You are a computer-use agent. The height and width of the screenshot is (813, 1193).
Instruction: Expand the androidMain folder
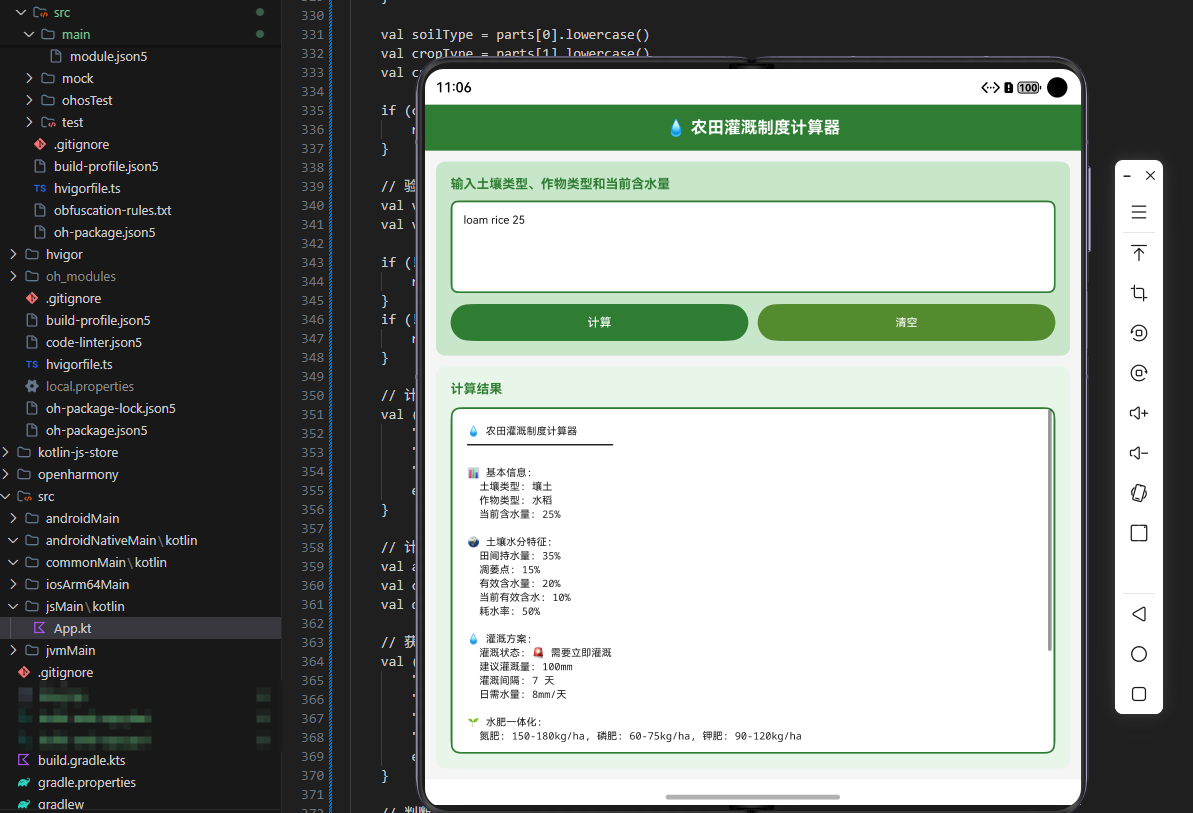tap(13, 519)
